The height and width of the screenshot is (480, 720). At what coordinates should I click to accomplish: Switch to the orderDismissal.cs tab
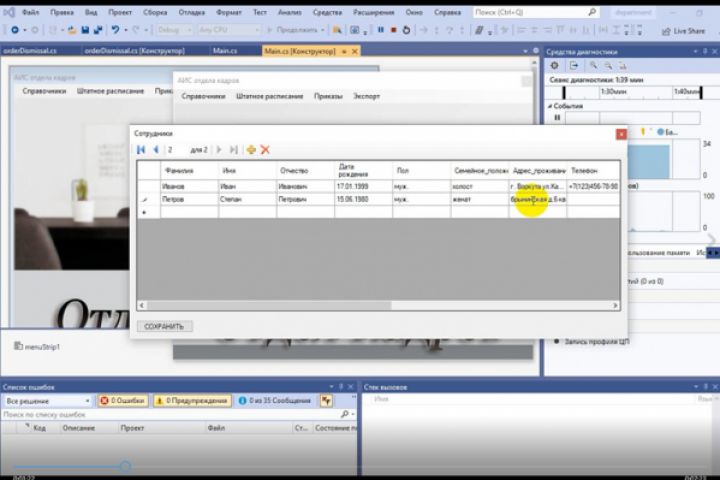pos(30,51)
